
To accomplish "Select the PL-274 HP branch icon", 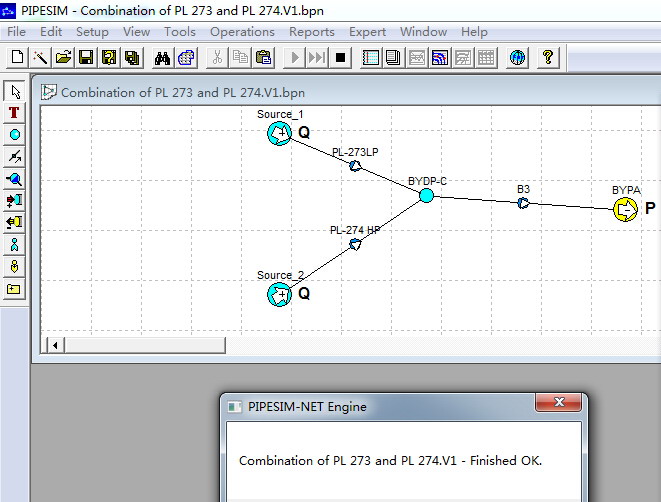I will (355, 244).
